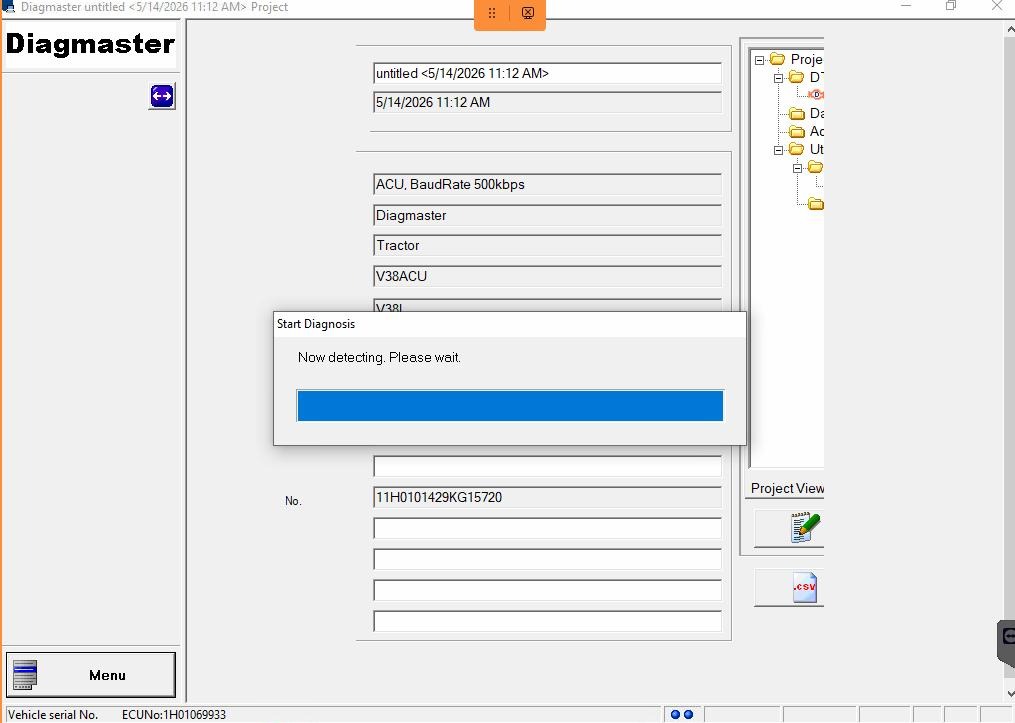
Task: Click the date field 5/14/2026 11:12 AM
Action: tap(547, 102)
